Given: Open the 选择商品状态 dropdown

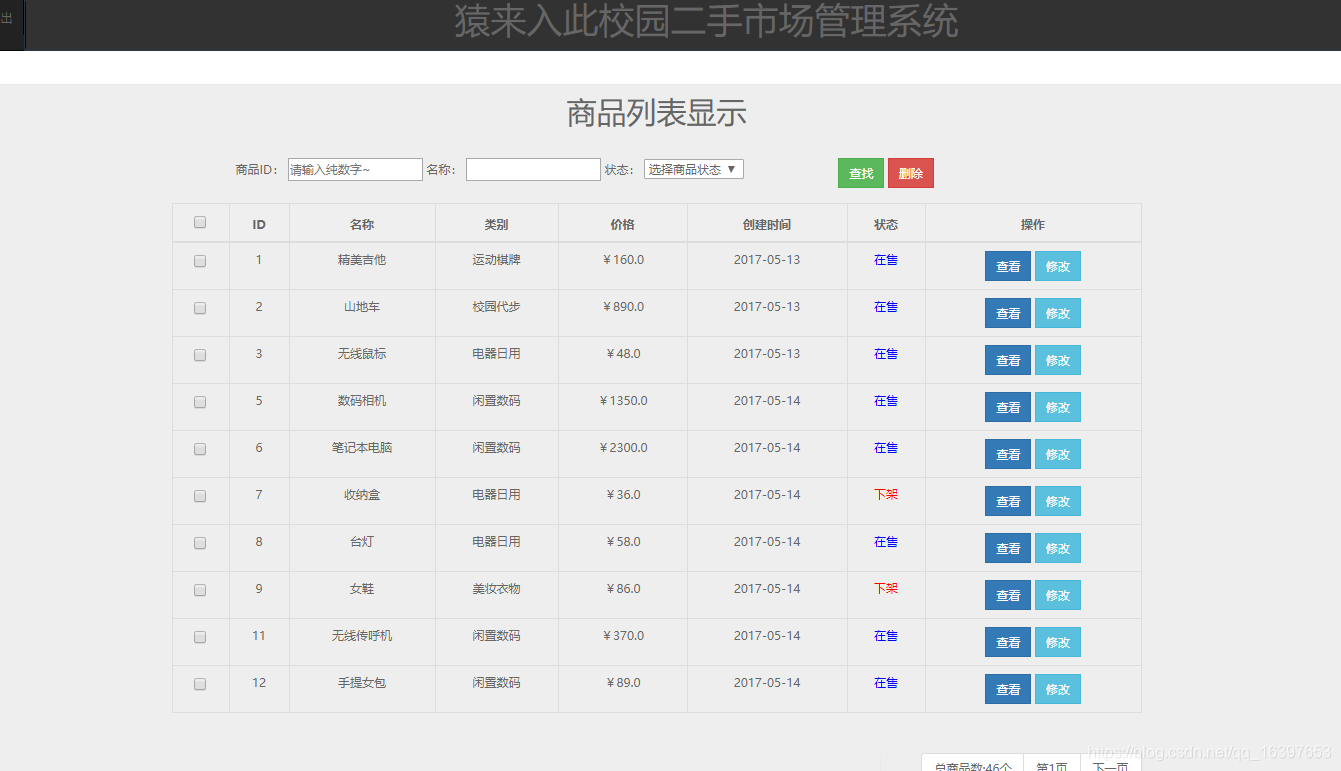Looking at the screenshot, I should tap(694, 170).
